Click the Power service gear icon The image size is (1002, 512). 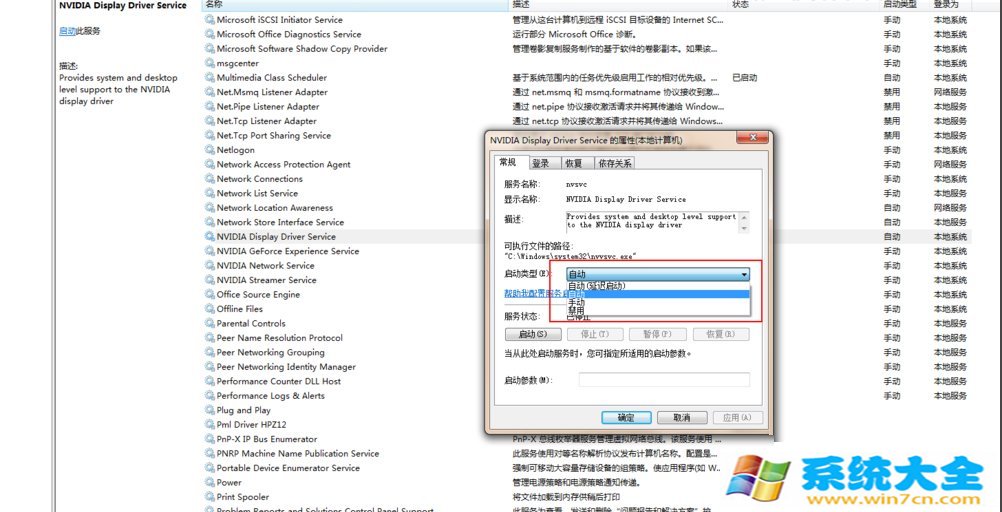[x=210, y=483]
